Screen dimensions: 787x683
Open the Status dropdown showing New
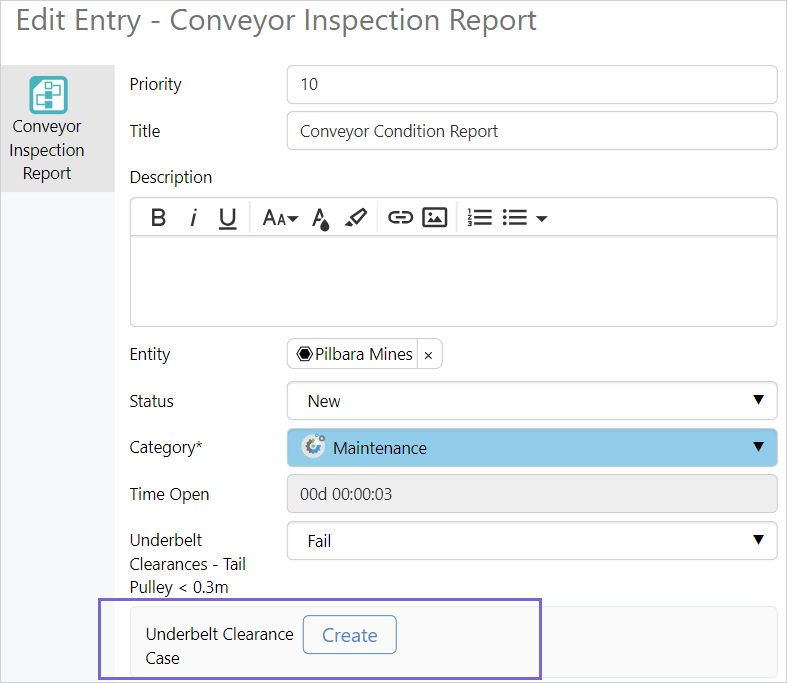[x=531, y=401]
